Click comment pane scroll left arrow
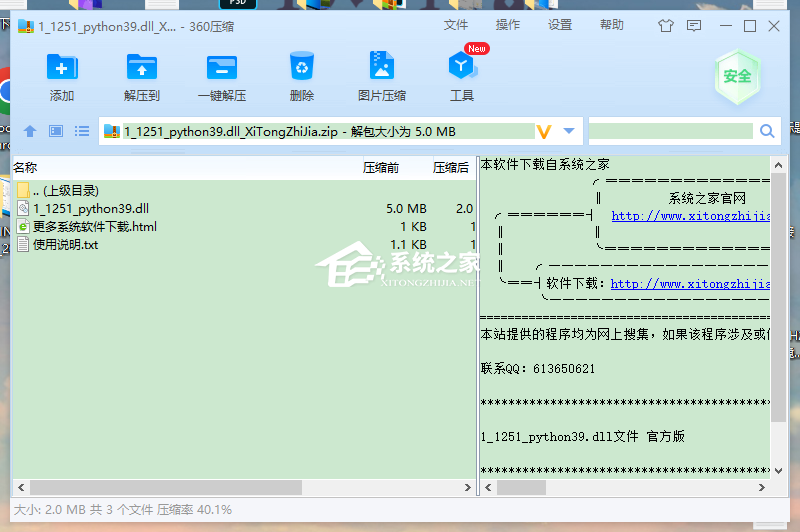This screenshot has width=800, height=532. tap(488, 488)
